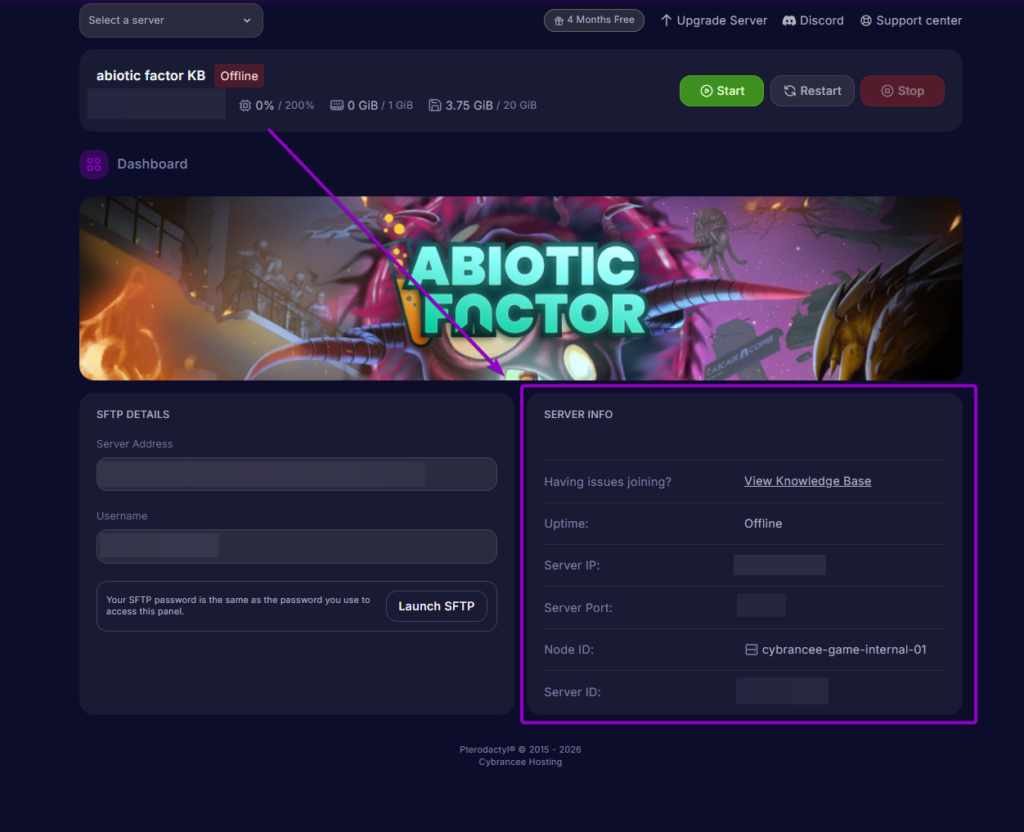This screenshot has width=1024, height=832.
Task: Open the Support center link
Action: [911, 20]
